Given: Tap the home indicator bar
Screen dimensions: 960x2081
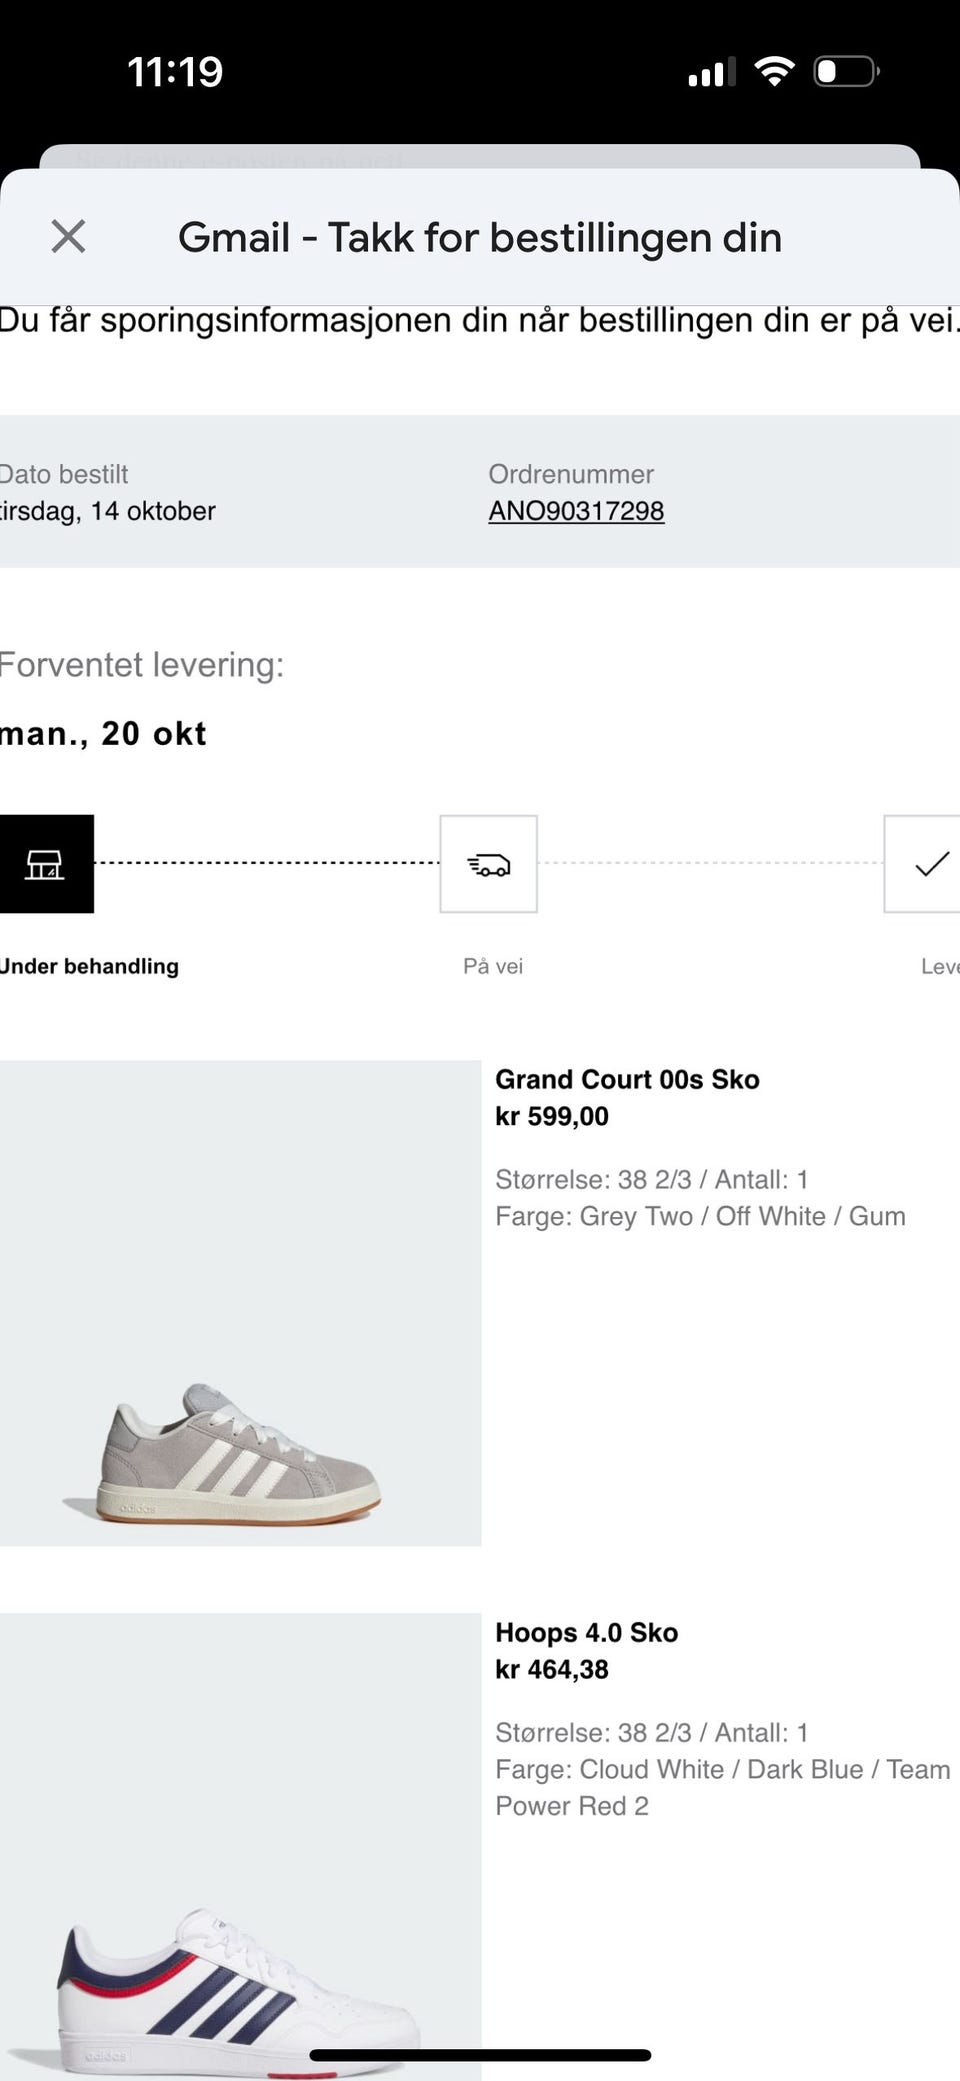Looking at the screenshot, I should pos(480,2056).
